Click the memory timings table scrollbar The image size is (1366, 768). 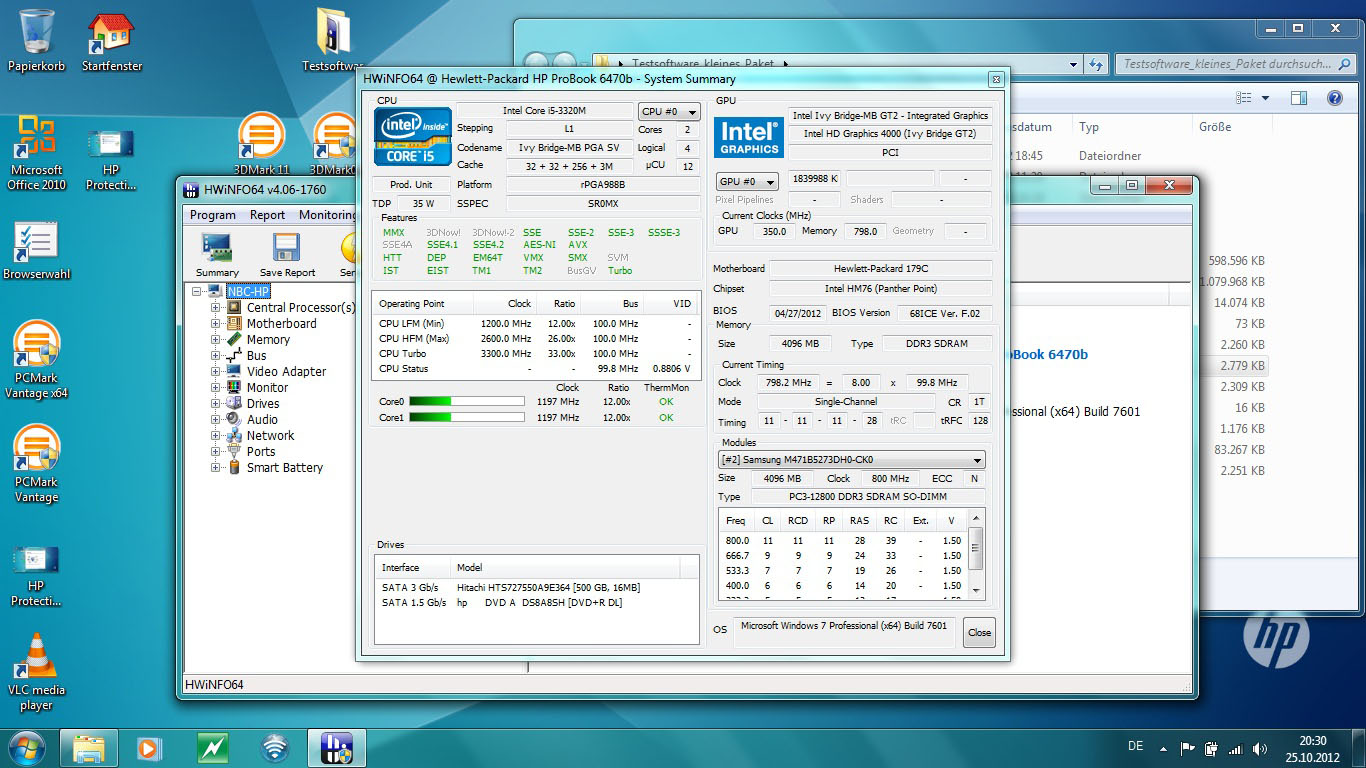976,554
